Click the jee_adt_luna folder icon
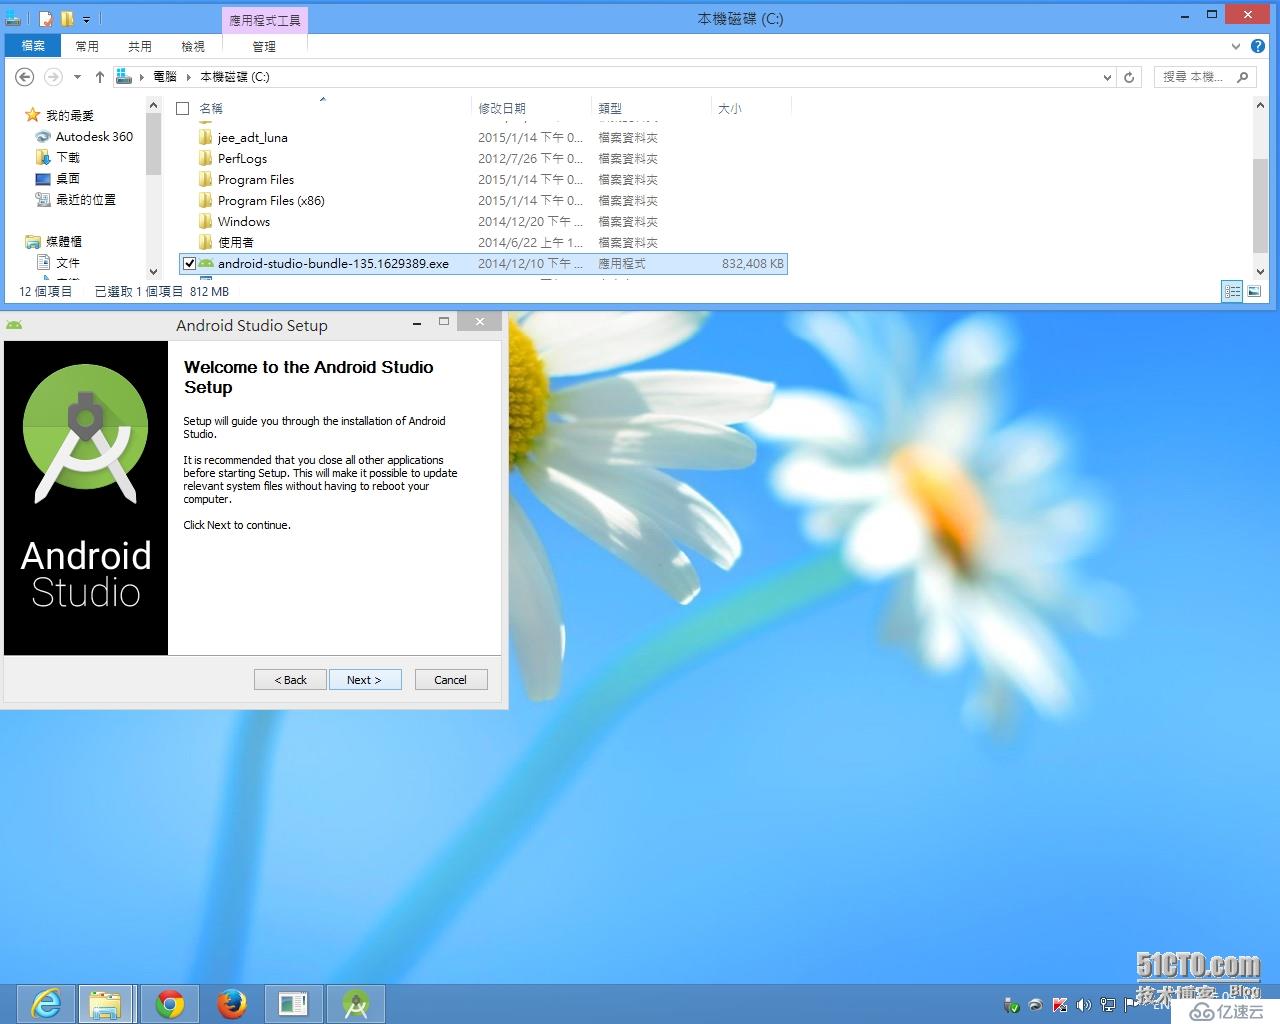 [x=205, y=137]
